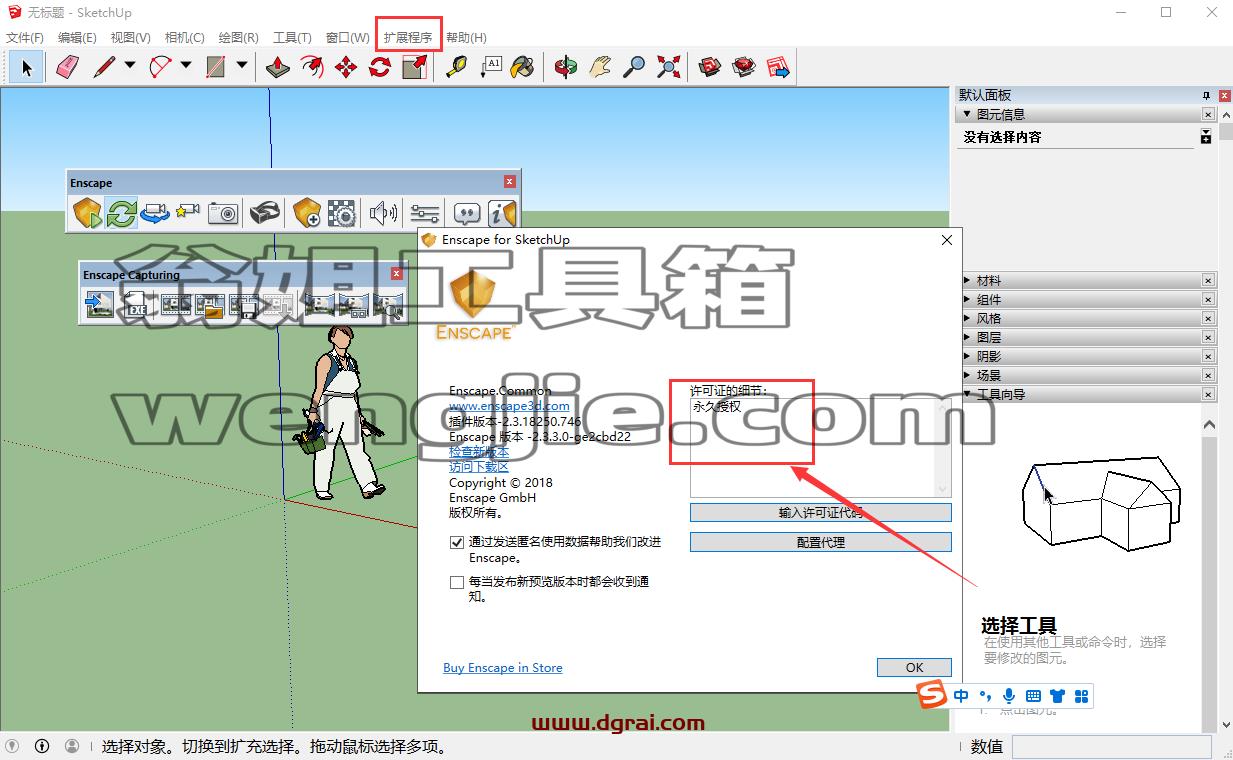This screenshot has width=1233, height=760.
Task: Activate the Zoom magnifier tool
Action: point(634,68)
